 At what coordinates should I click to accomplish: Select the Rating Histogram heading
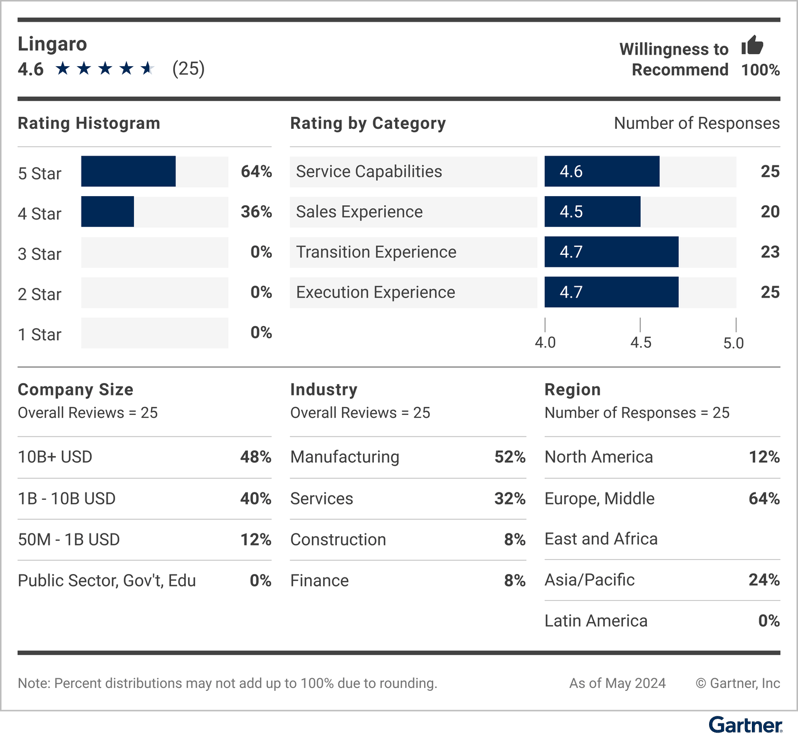(89, 123)
